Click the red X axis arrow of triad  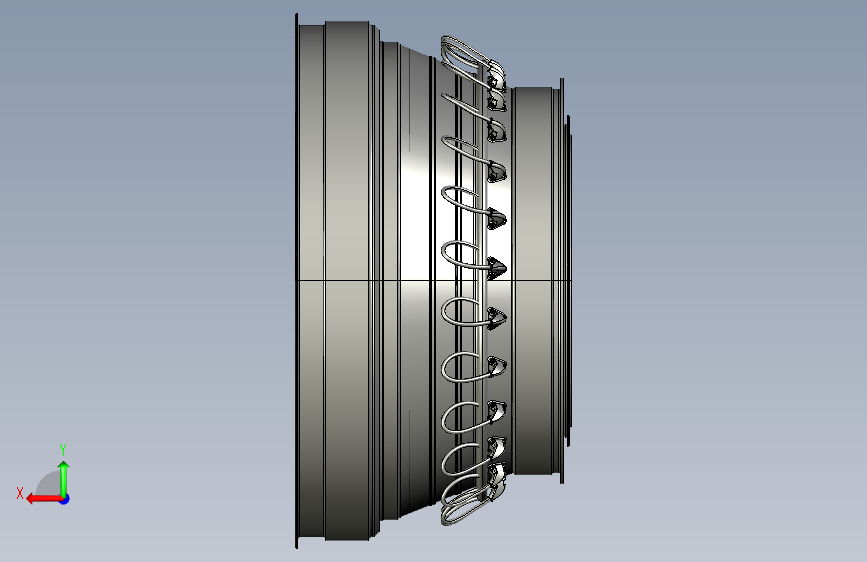(44, 499)
